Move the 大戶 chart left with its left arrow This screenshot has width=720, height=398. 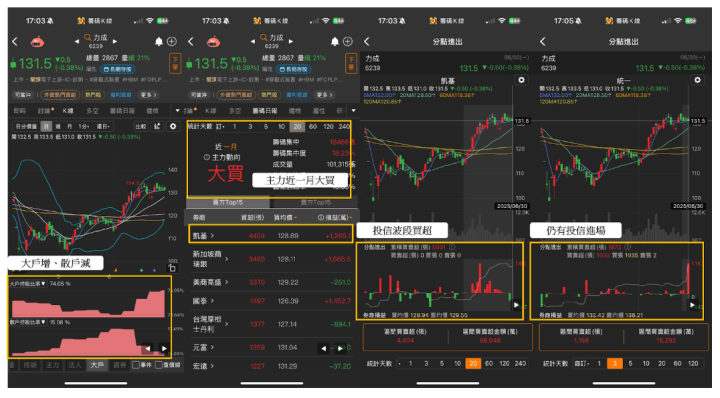pos(147,348)
